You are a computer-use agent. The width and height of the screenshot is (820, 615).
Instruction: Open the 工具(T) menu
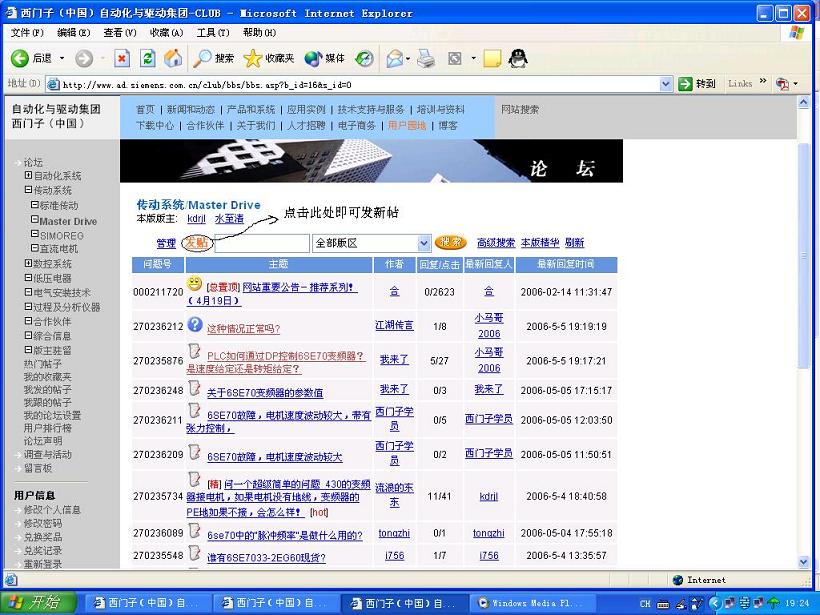tap(213, 32)
